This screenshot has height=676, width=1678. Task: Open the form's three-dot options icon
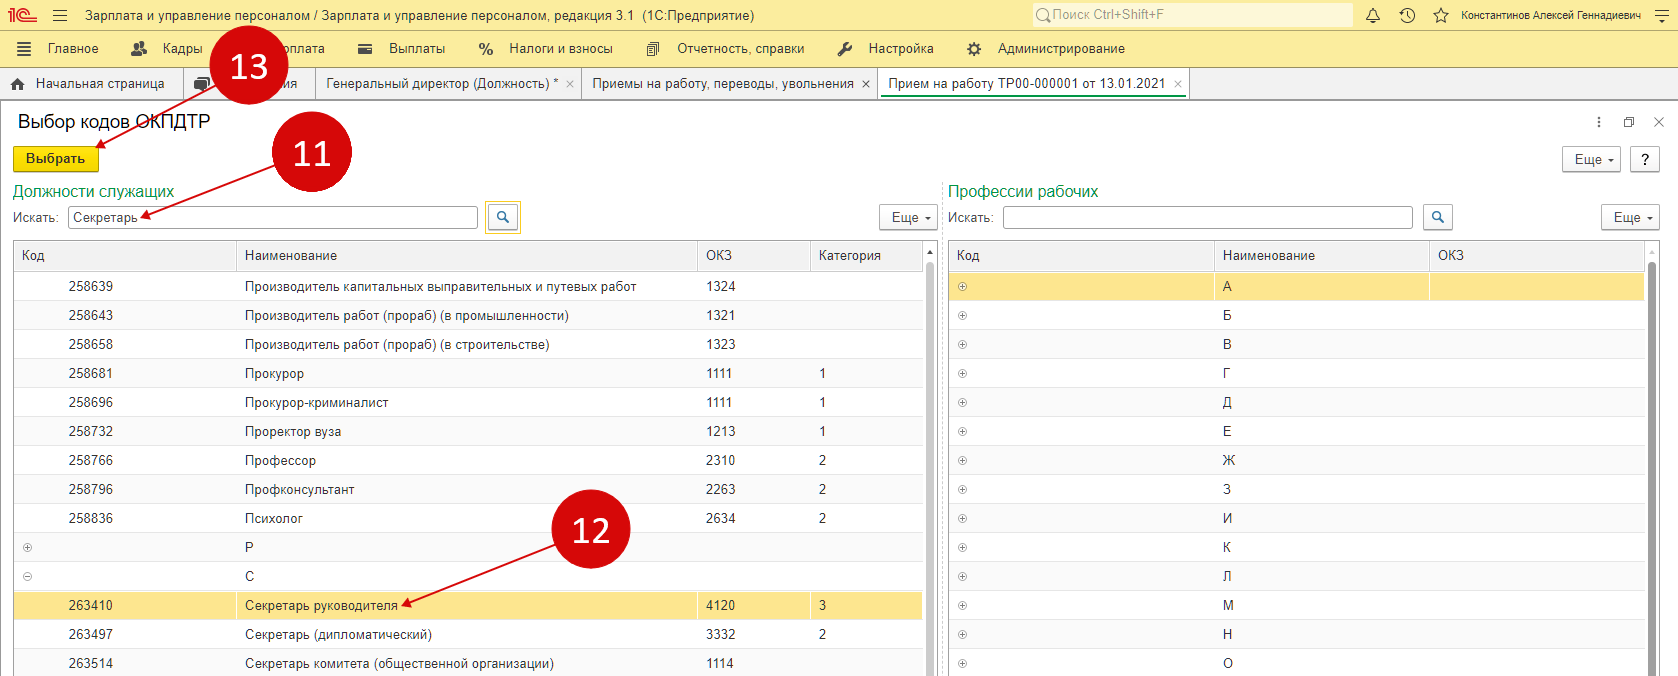(x=1599, y=122)
